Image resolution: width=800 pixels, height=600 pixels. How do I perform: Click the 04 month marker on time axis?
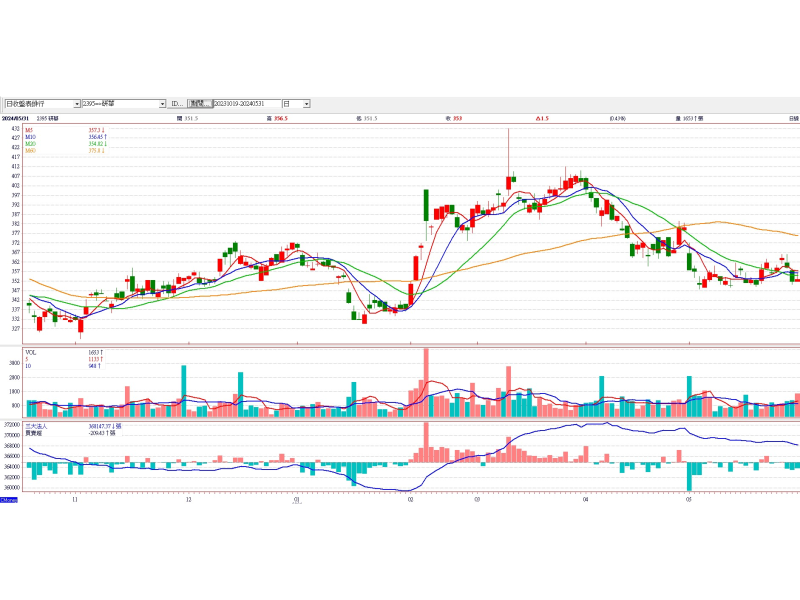pyautogui.click(x=585, y=499)
